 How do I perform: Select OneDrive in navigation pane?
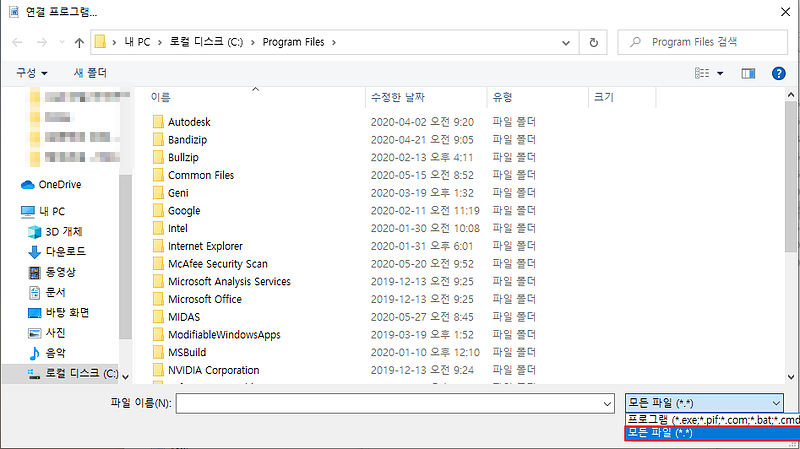[51, 185]
